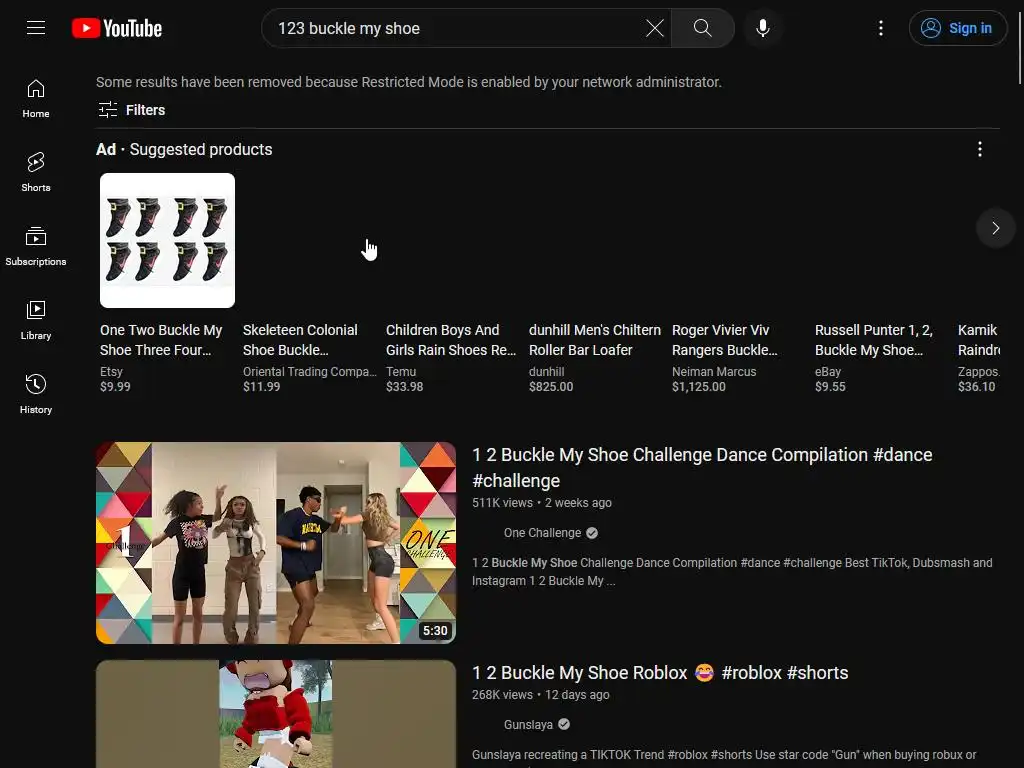Click '268K views • 12 days ago' text
Image resolution: width=1024 pixels, height=768 pixels.
tap(541, 695)
